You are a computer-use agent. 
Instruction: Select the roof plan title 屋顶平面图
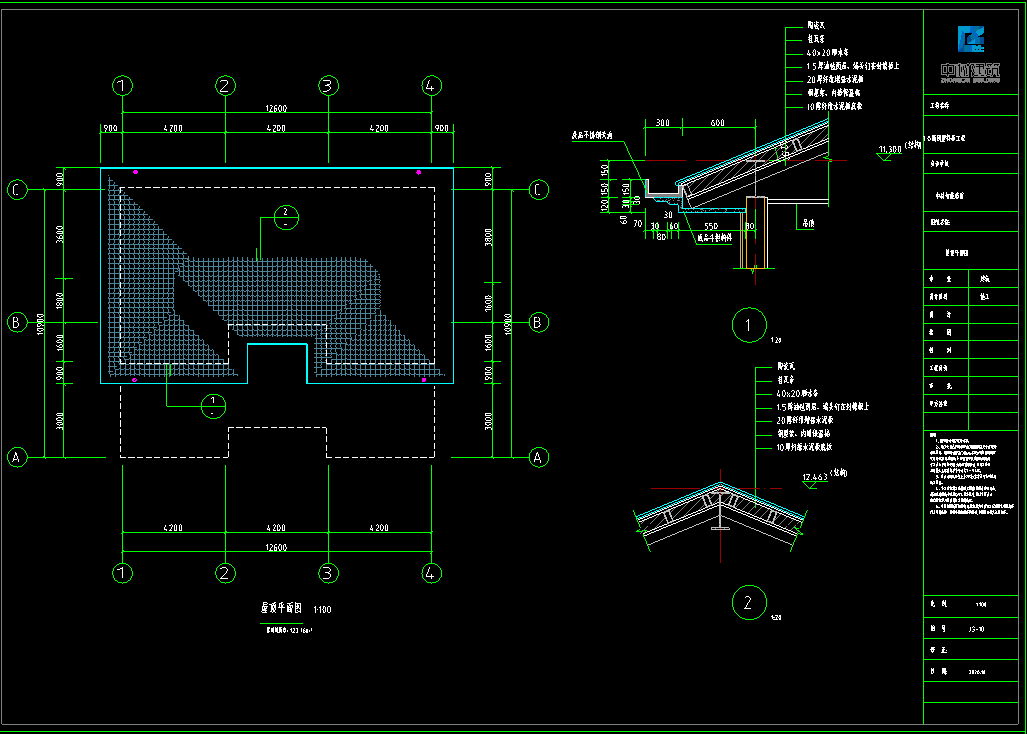pyautogui.click(x=281, y=608)
